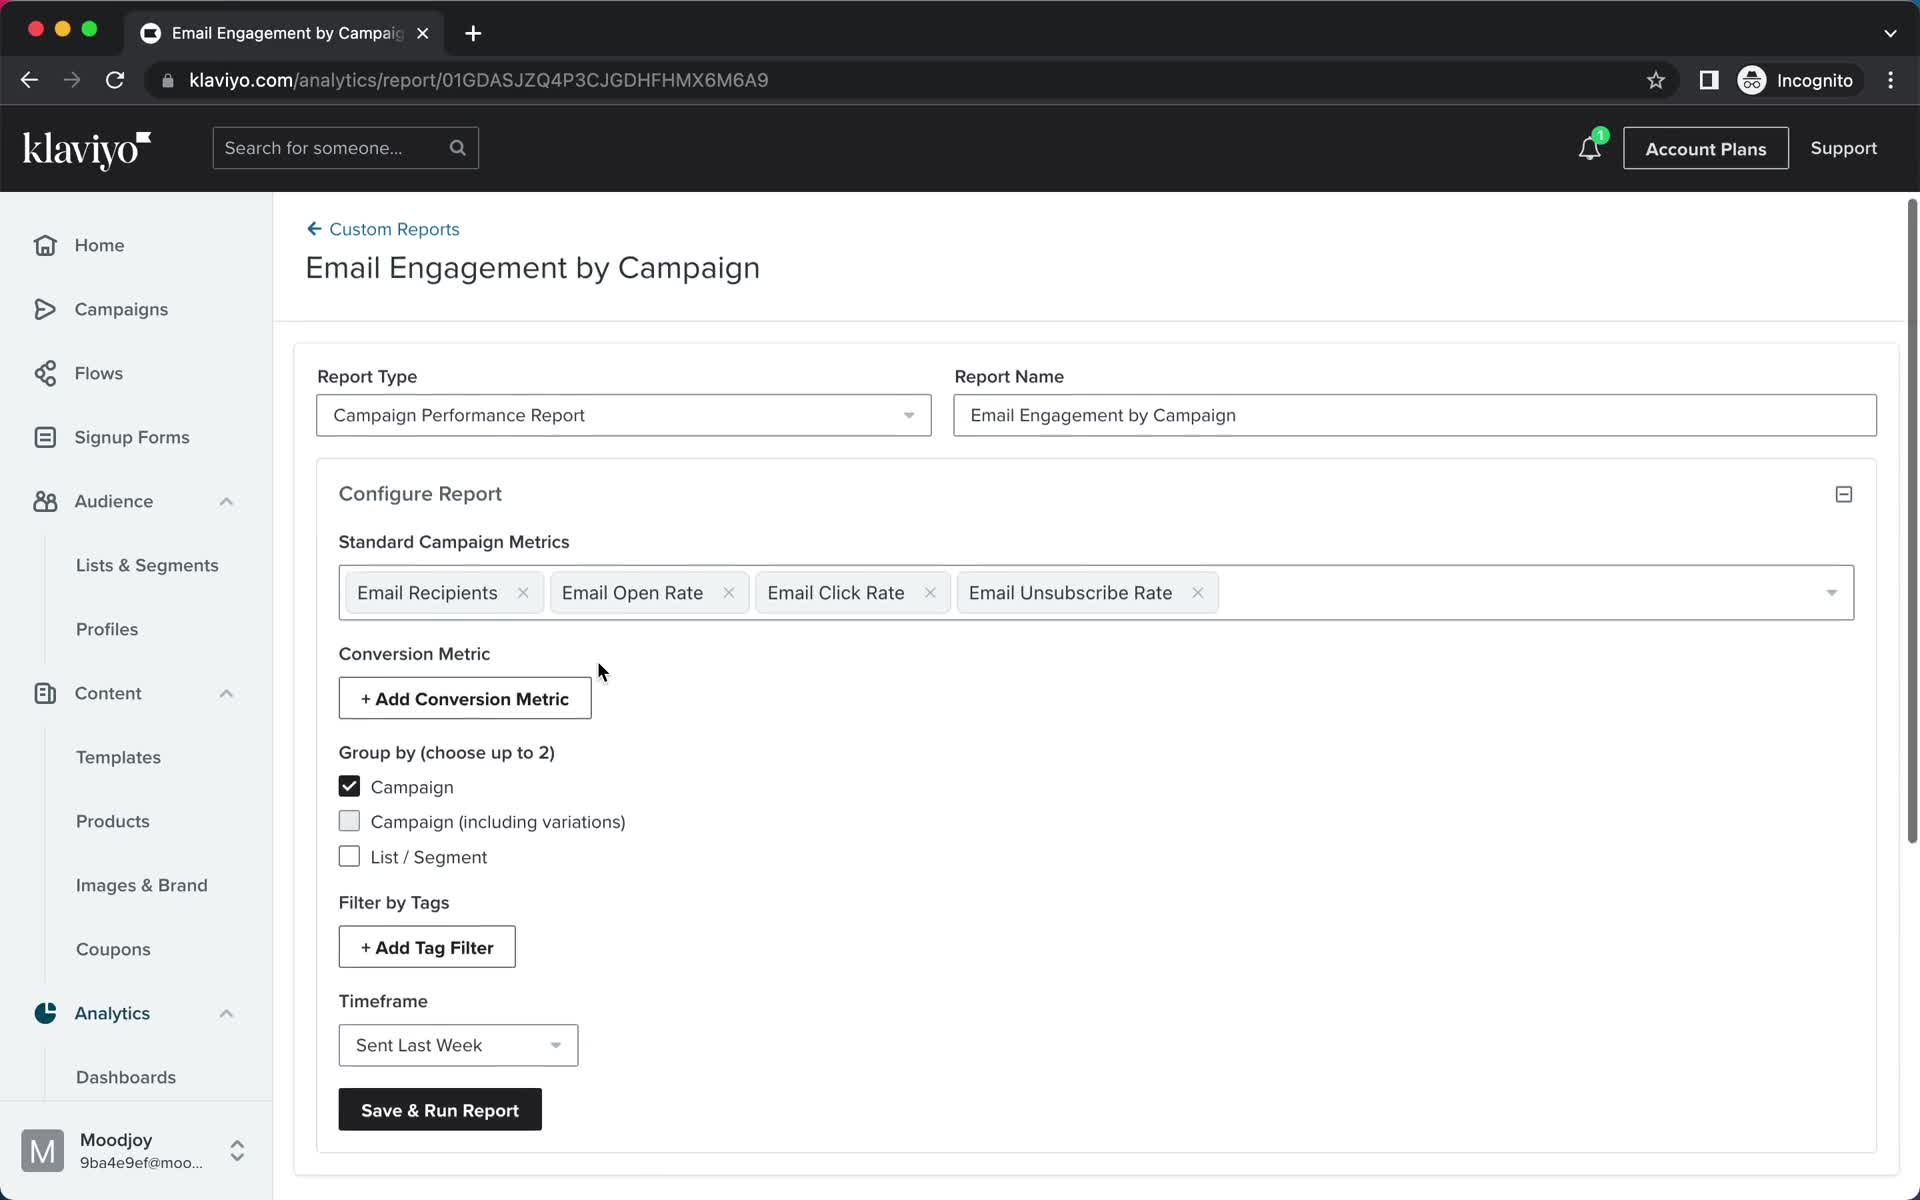Enable the List / Segment checkbox
Viewport: 1920px width, 1200px height.
coord(348,856)
